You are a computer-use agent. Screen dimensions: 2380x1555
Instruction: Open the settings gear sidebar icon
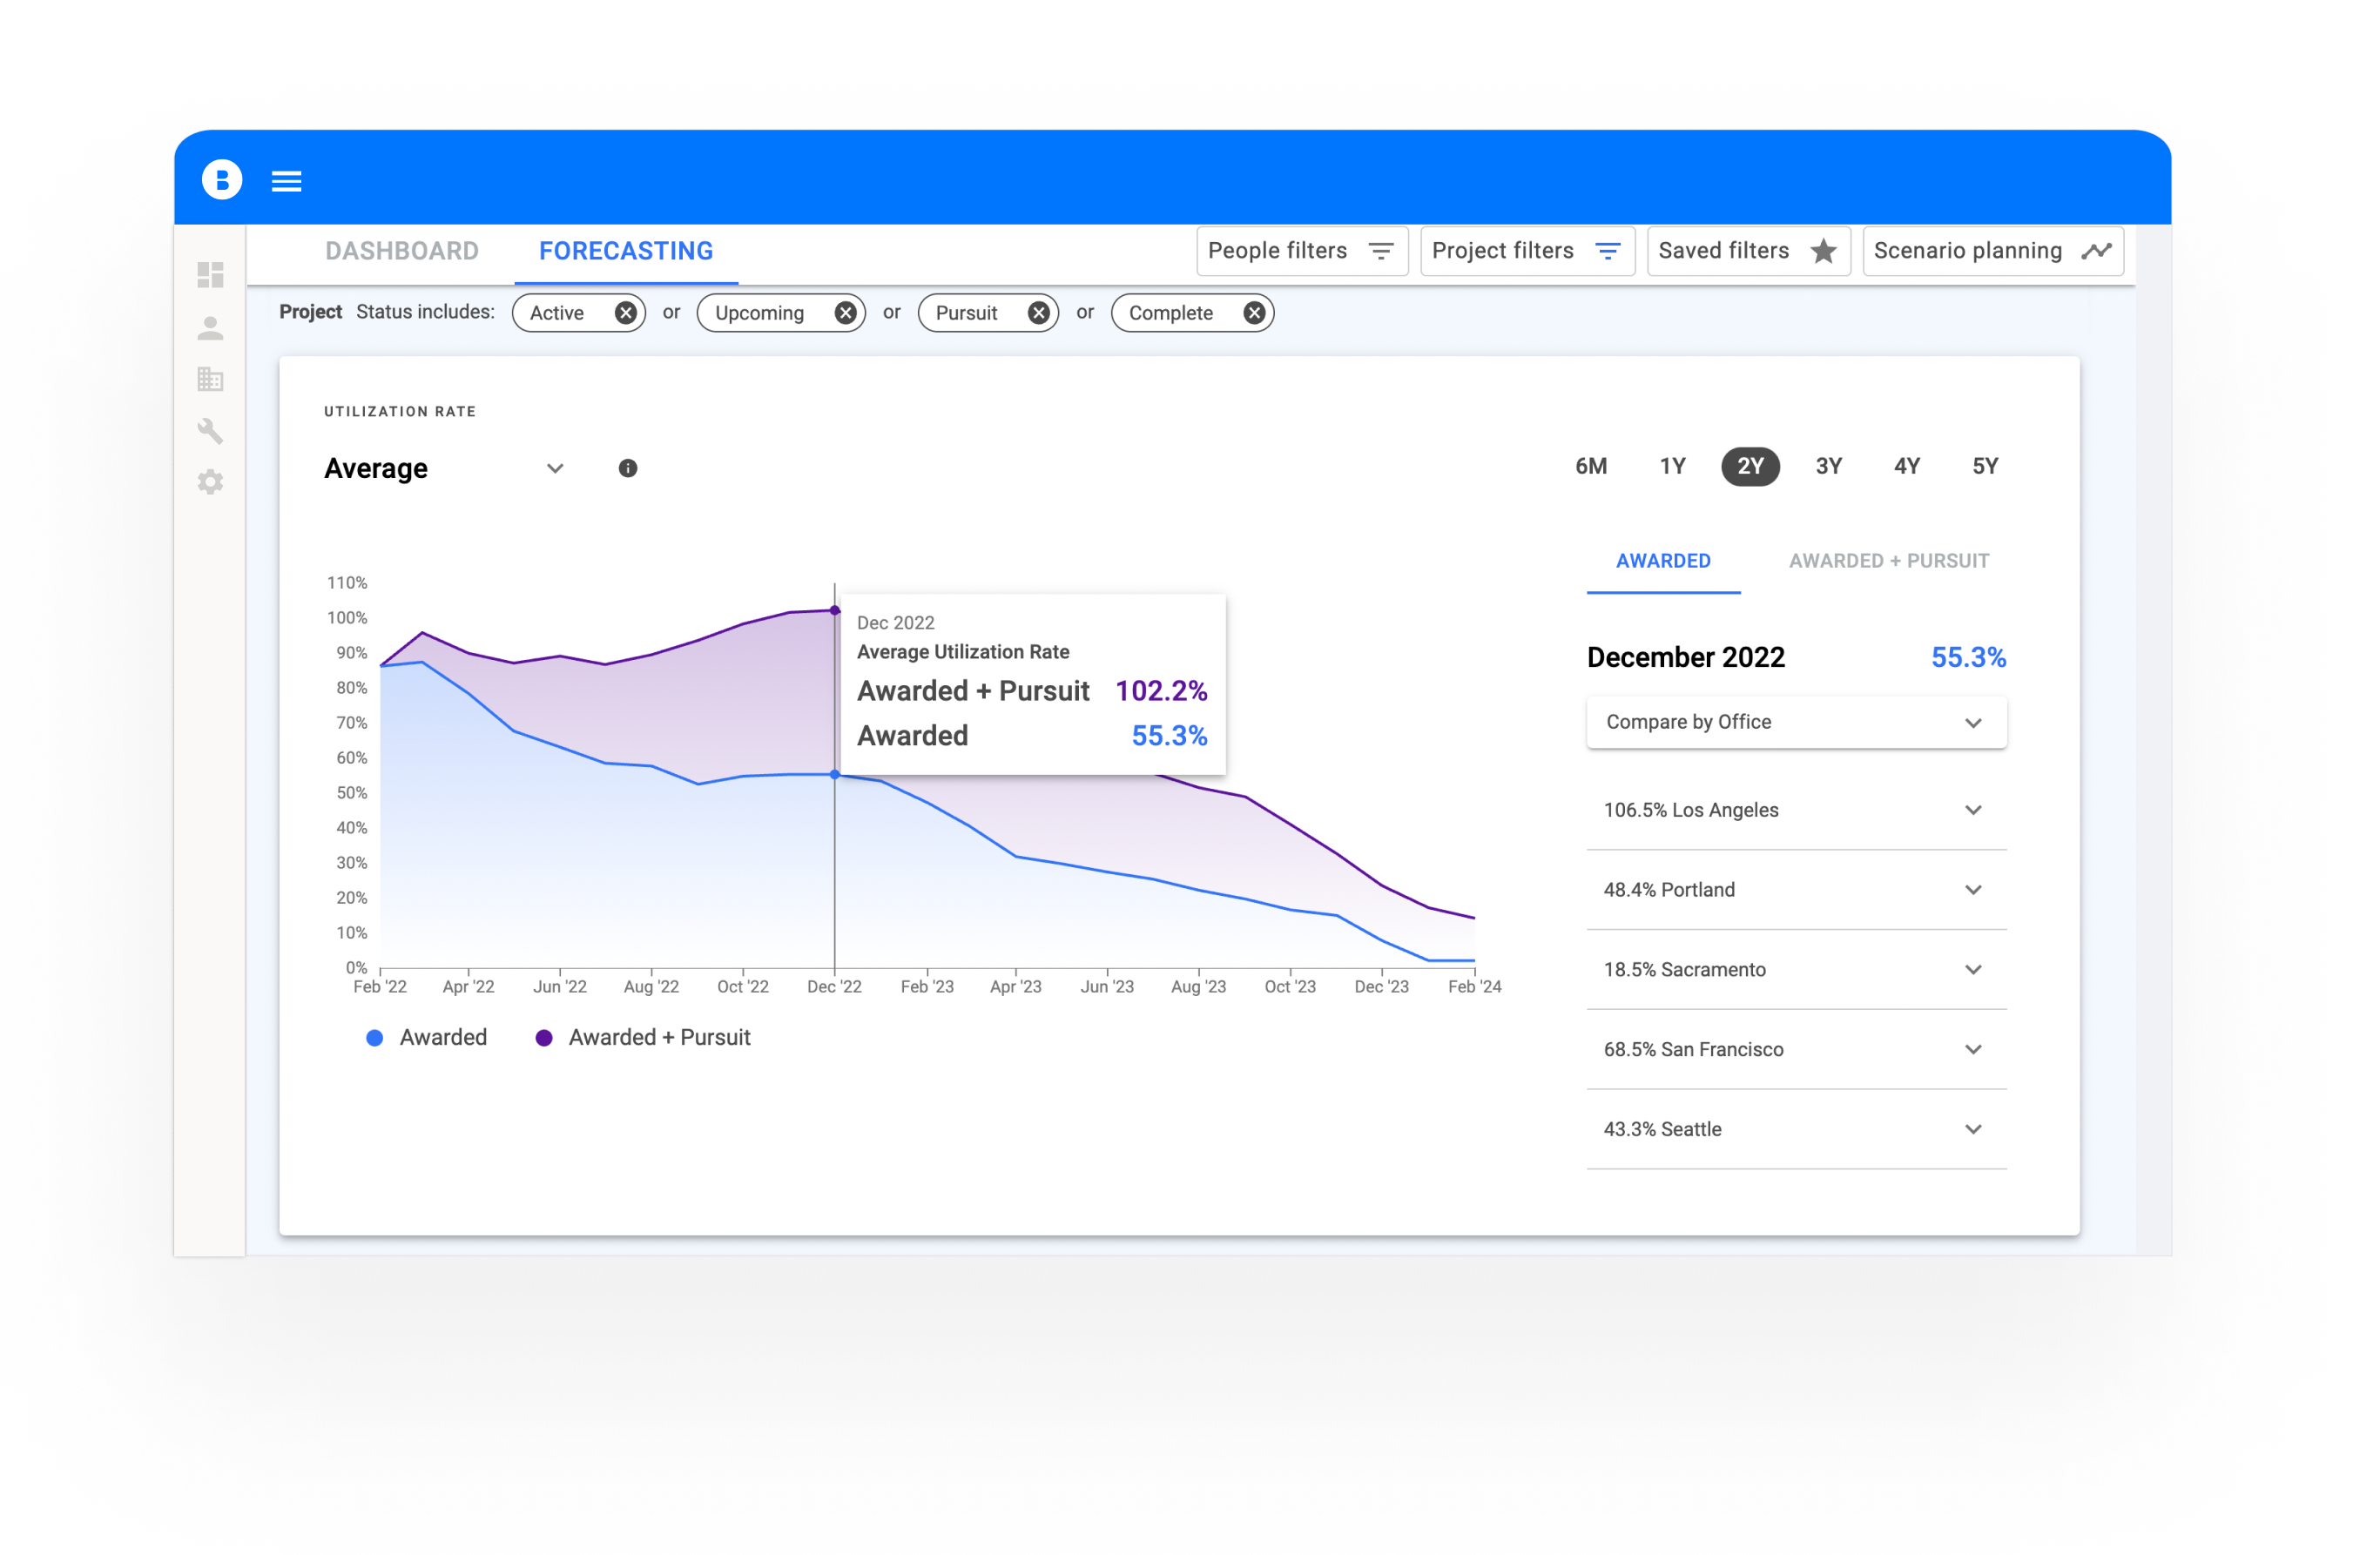pyautogui.click(x=210, y=482)
